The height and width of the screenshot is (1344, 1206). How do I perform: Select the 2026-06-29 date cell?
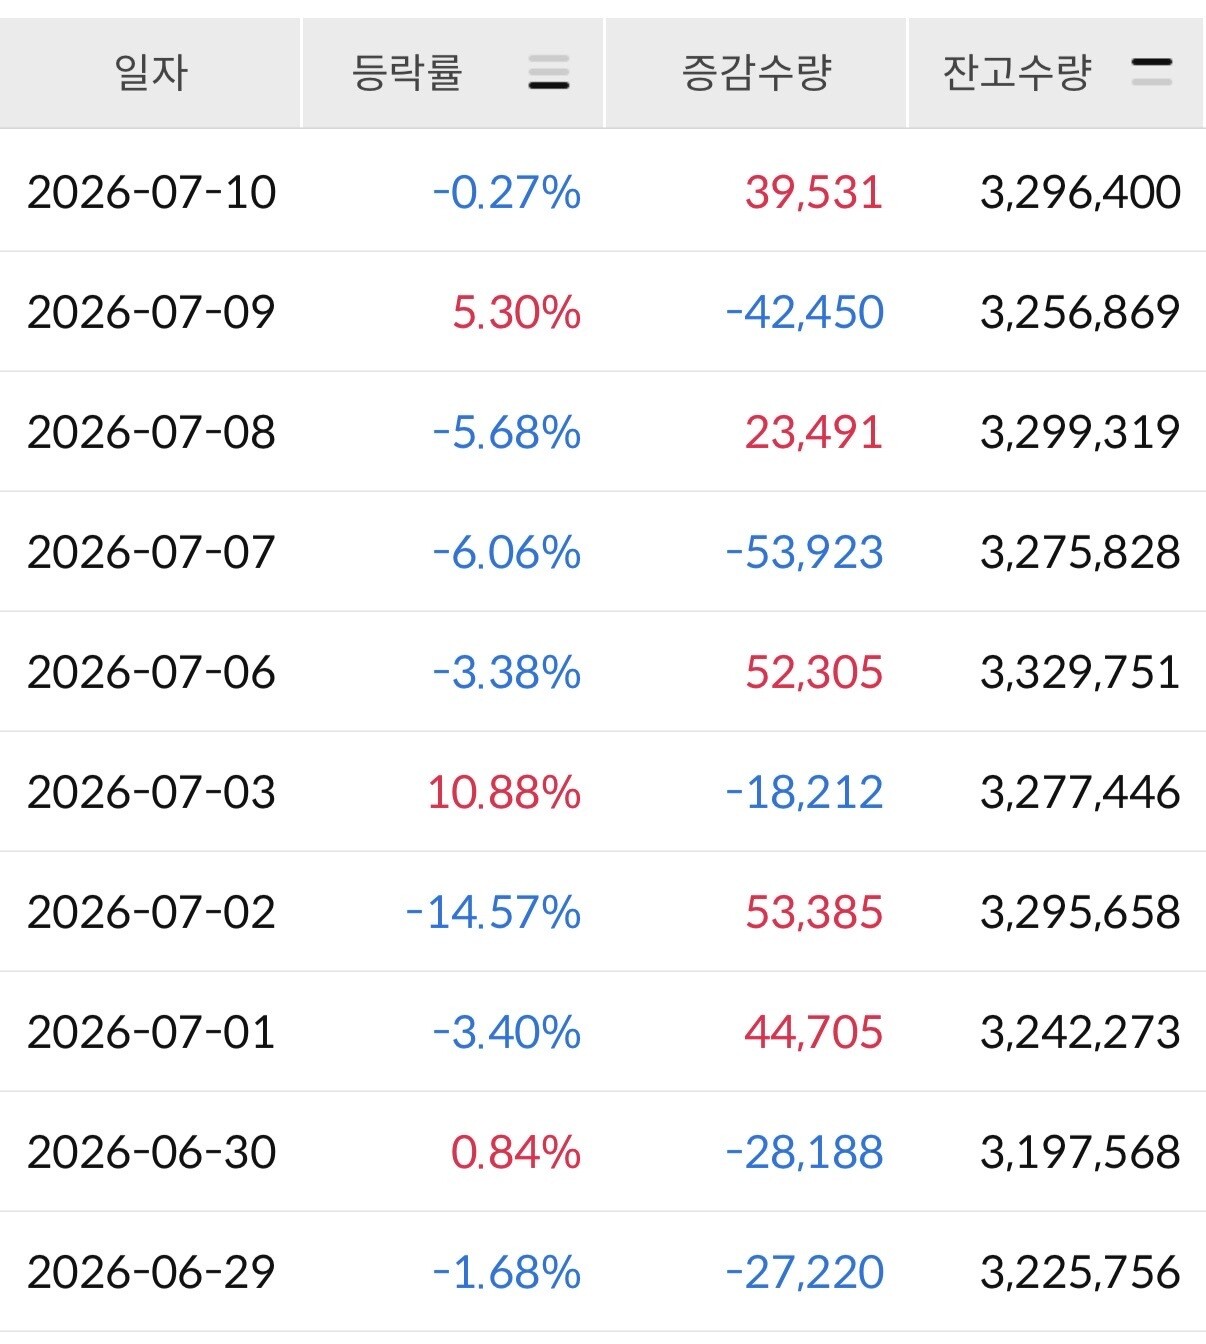(x=151, y=1272)
